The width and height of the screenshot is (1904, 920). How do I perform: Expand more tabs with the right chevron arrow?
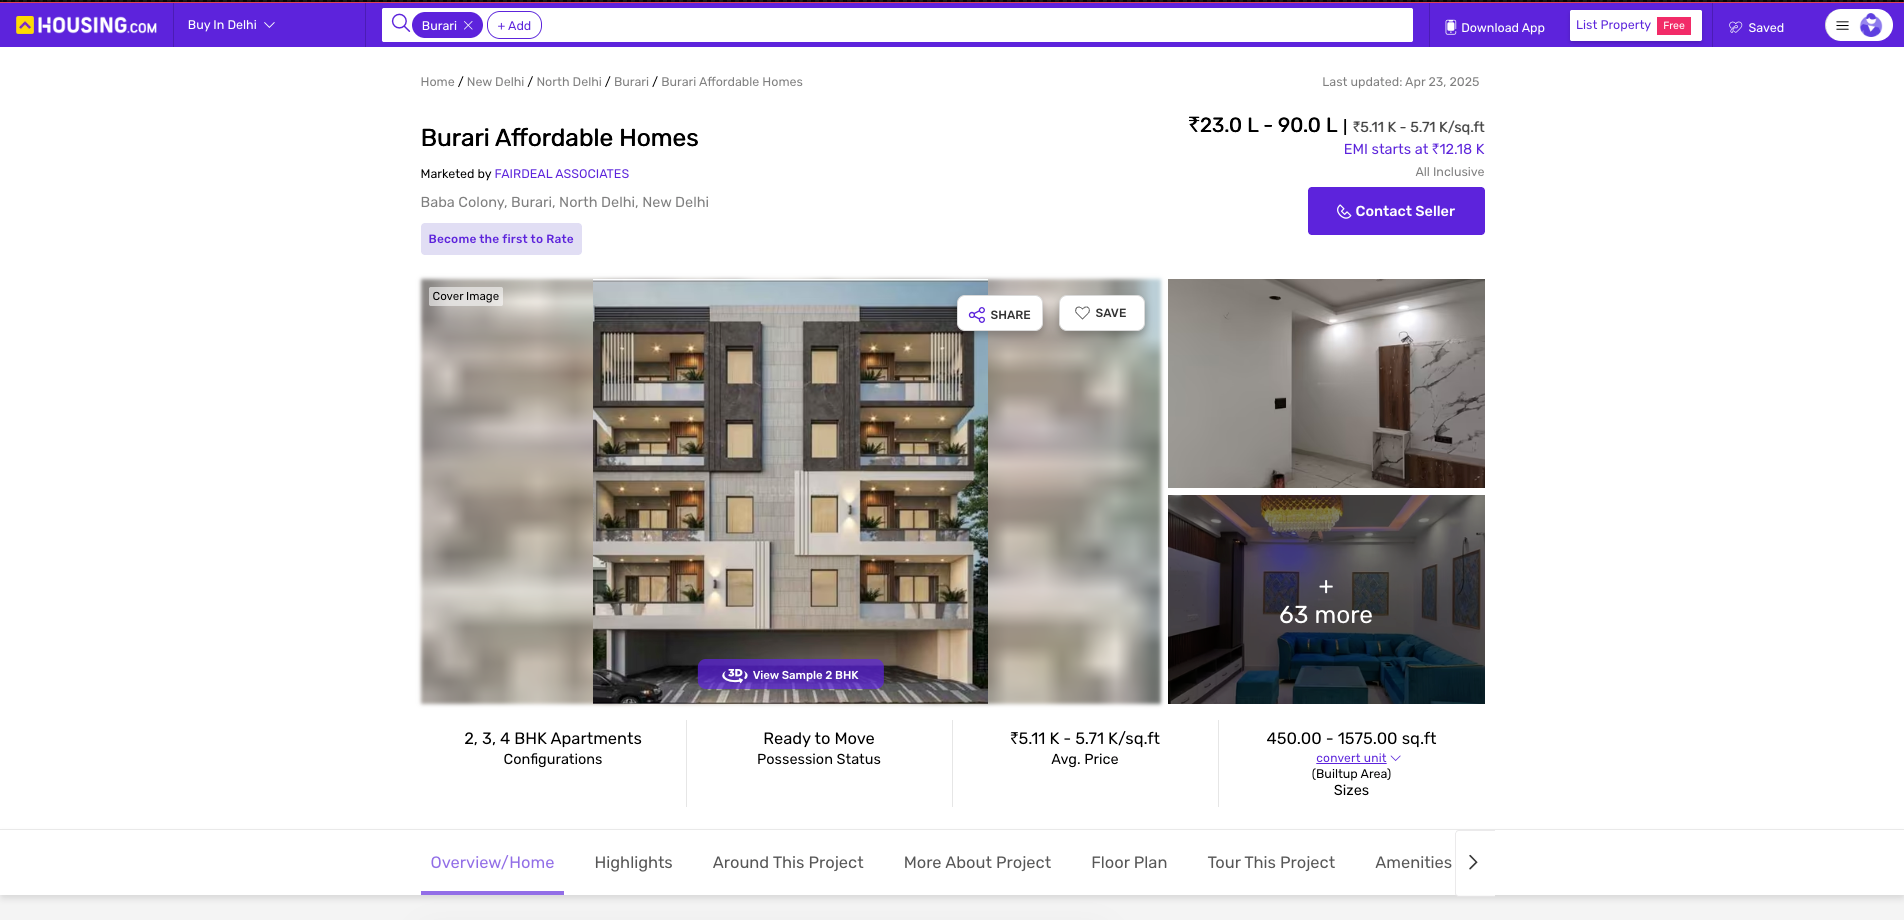[x=1472, y=861]
